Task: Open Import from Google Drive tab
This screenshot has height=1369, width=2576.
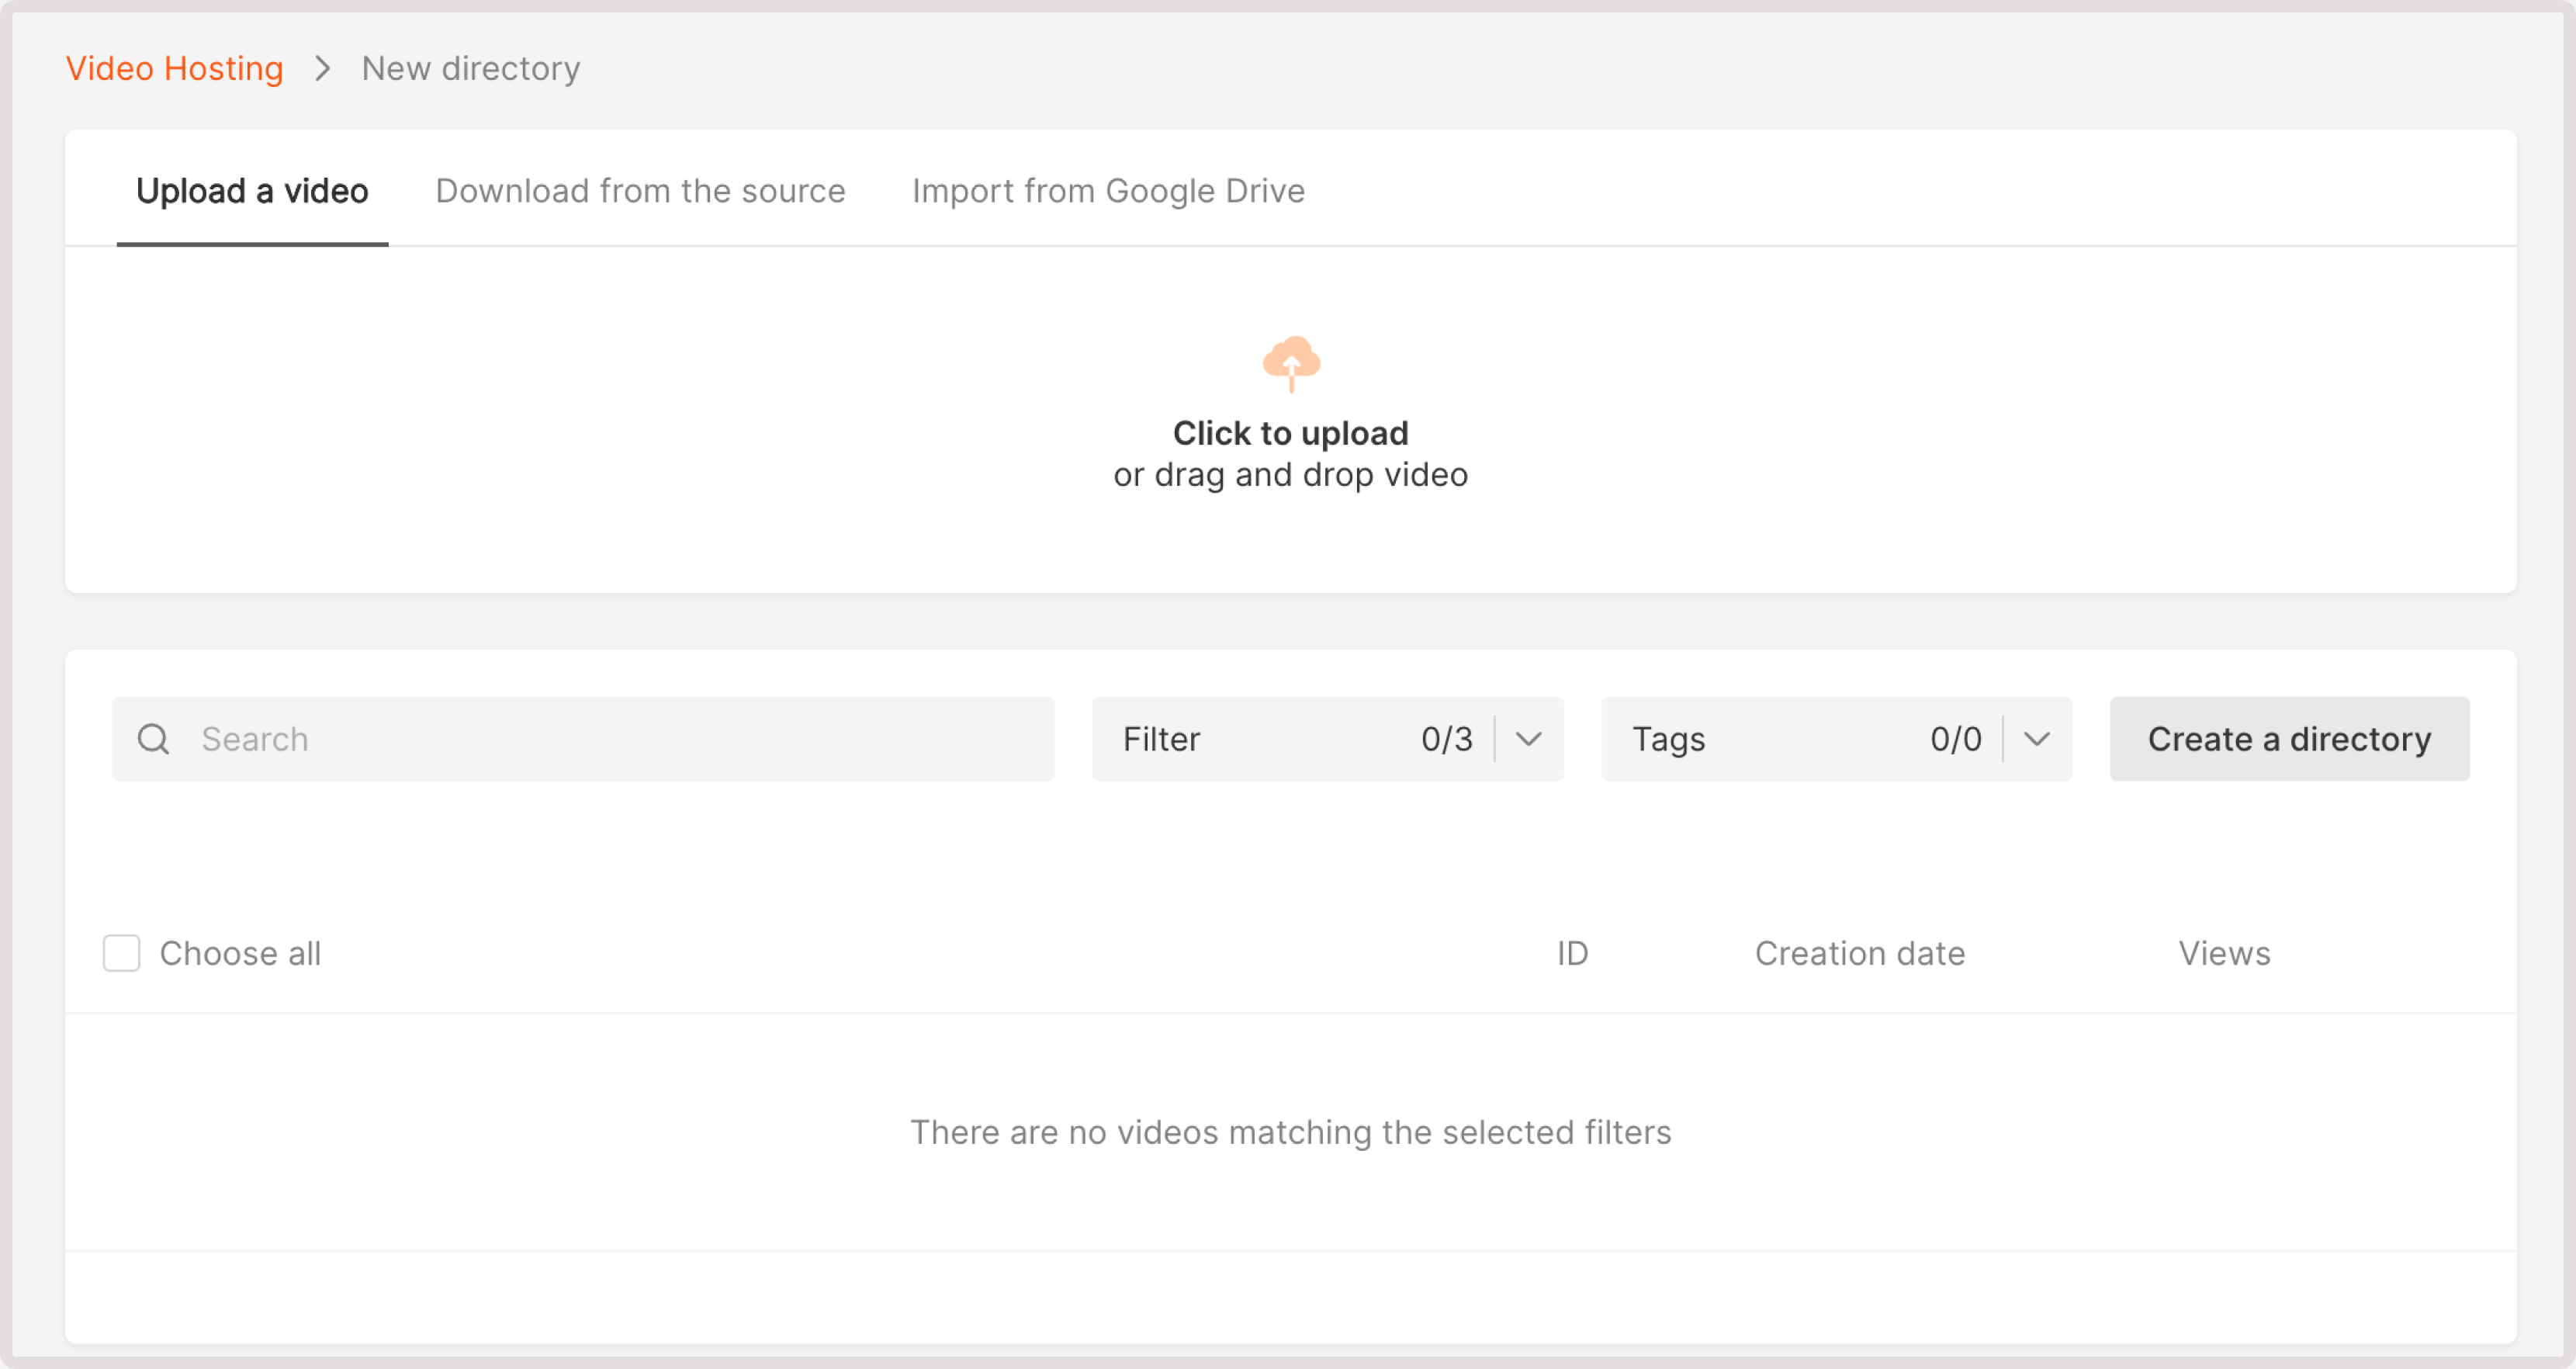Action: tap(1108, 190)
